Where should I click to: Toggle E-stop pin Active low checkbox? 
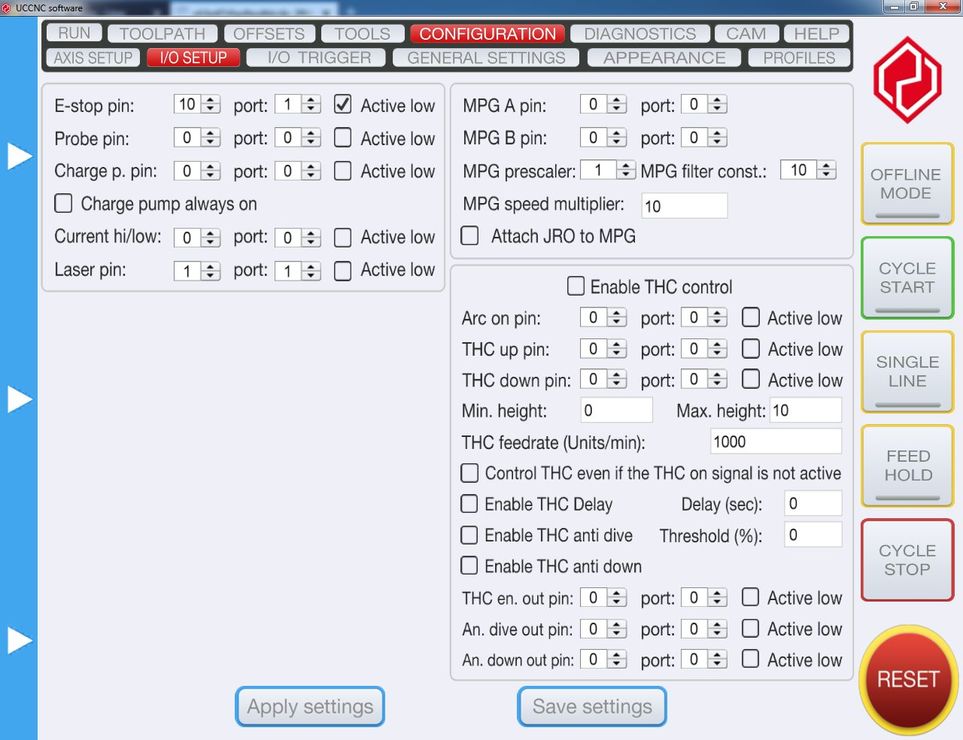point(343,105)
